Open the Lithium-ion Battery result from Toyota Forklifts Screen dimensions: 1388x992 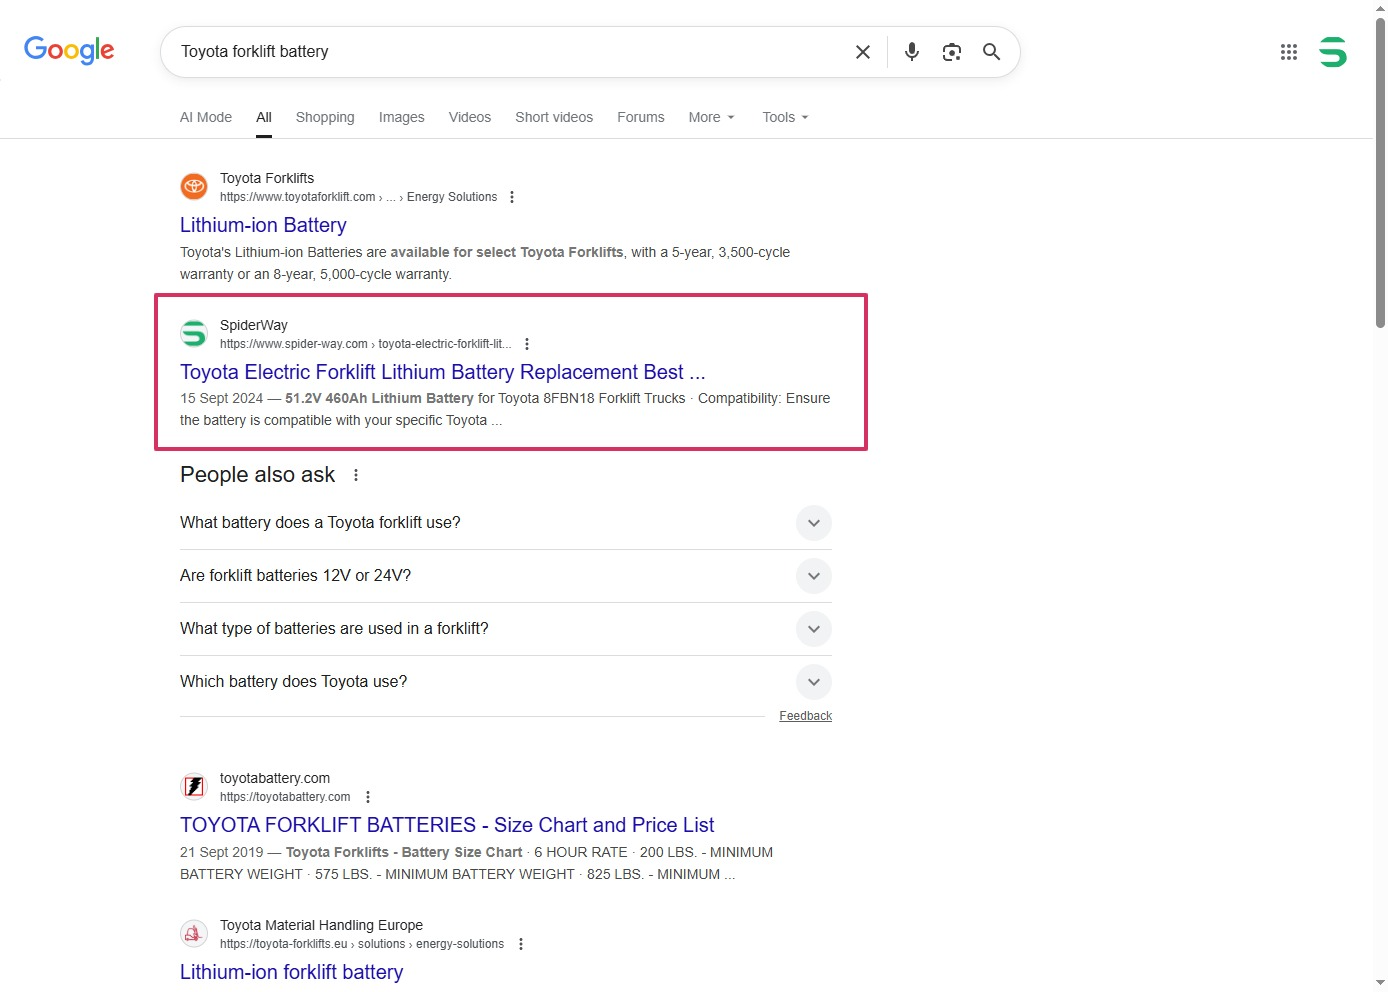263,225
